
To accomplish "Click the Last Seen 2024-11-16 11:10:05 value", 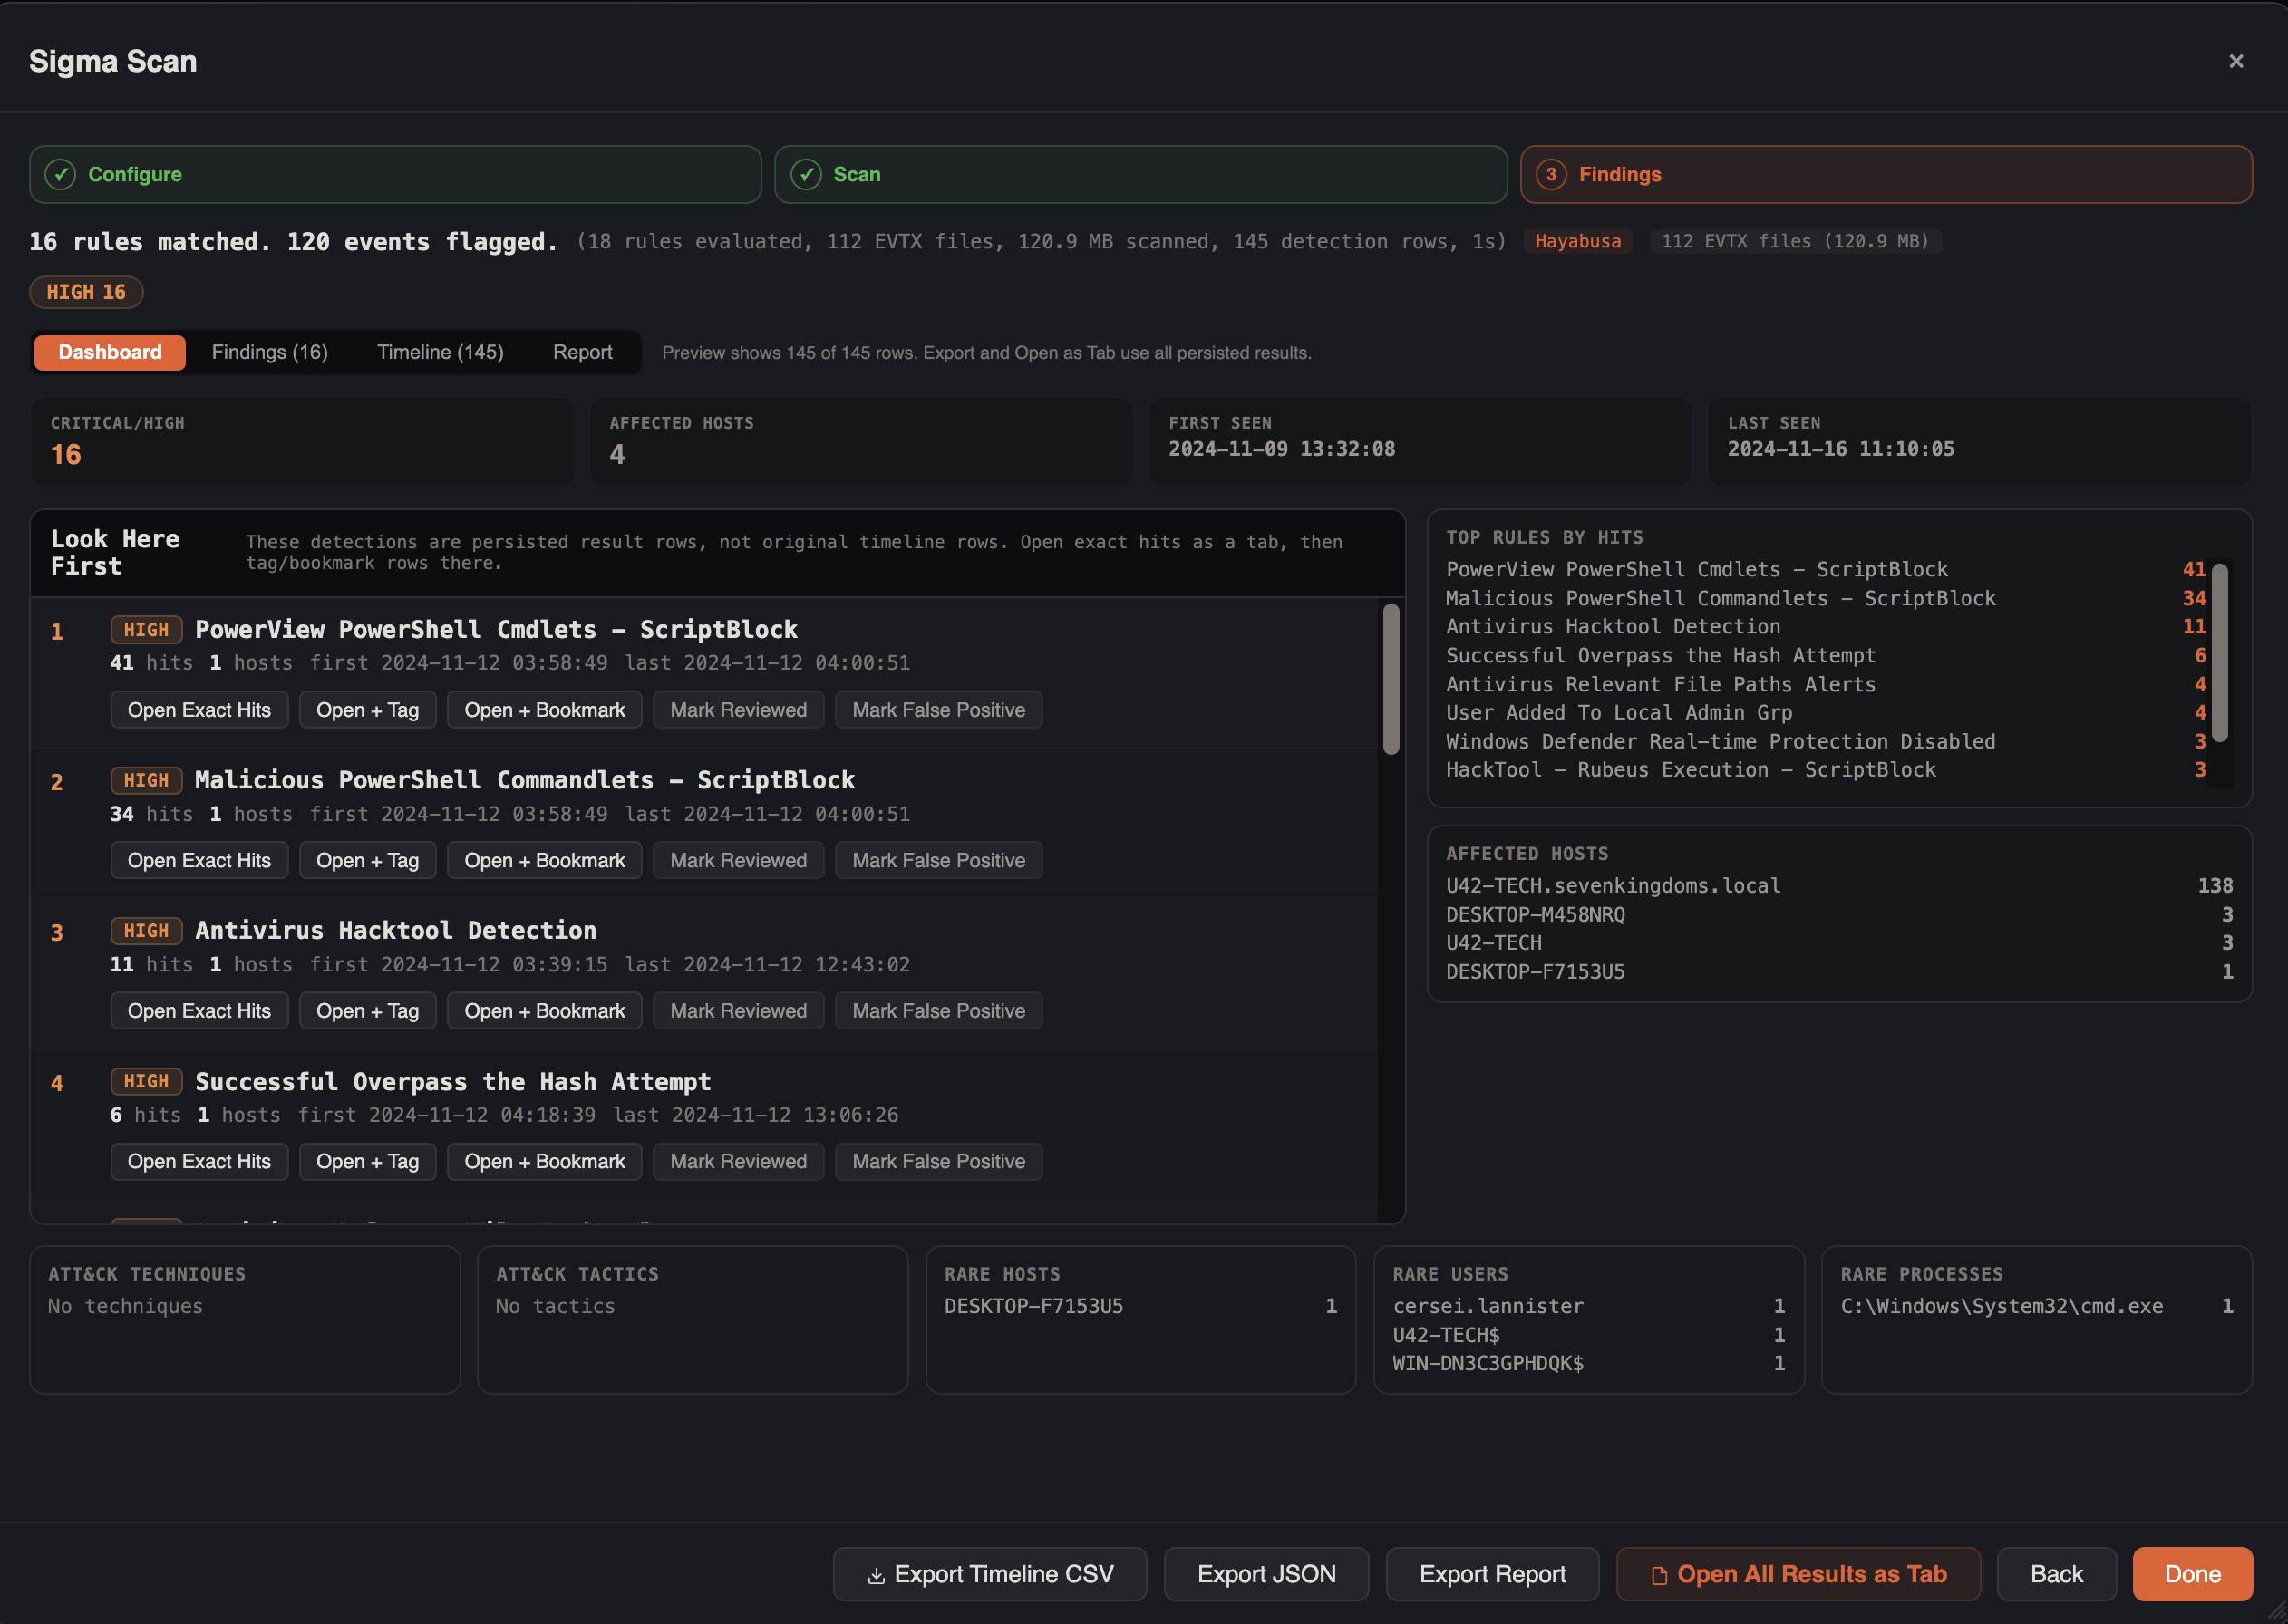I will 1841,449.
